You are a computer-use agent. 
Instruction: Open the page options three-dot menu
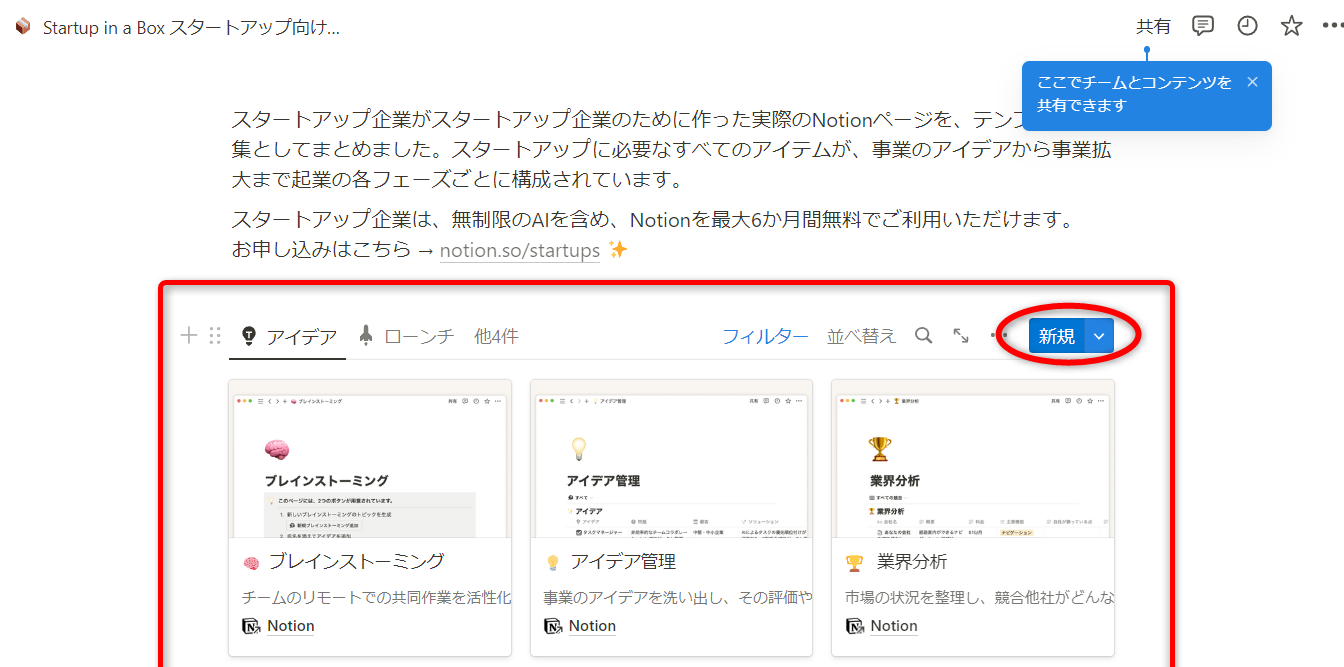[x=1332, y=26]
